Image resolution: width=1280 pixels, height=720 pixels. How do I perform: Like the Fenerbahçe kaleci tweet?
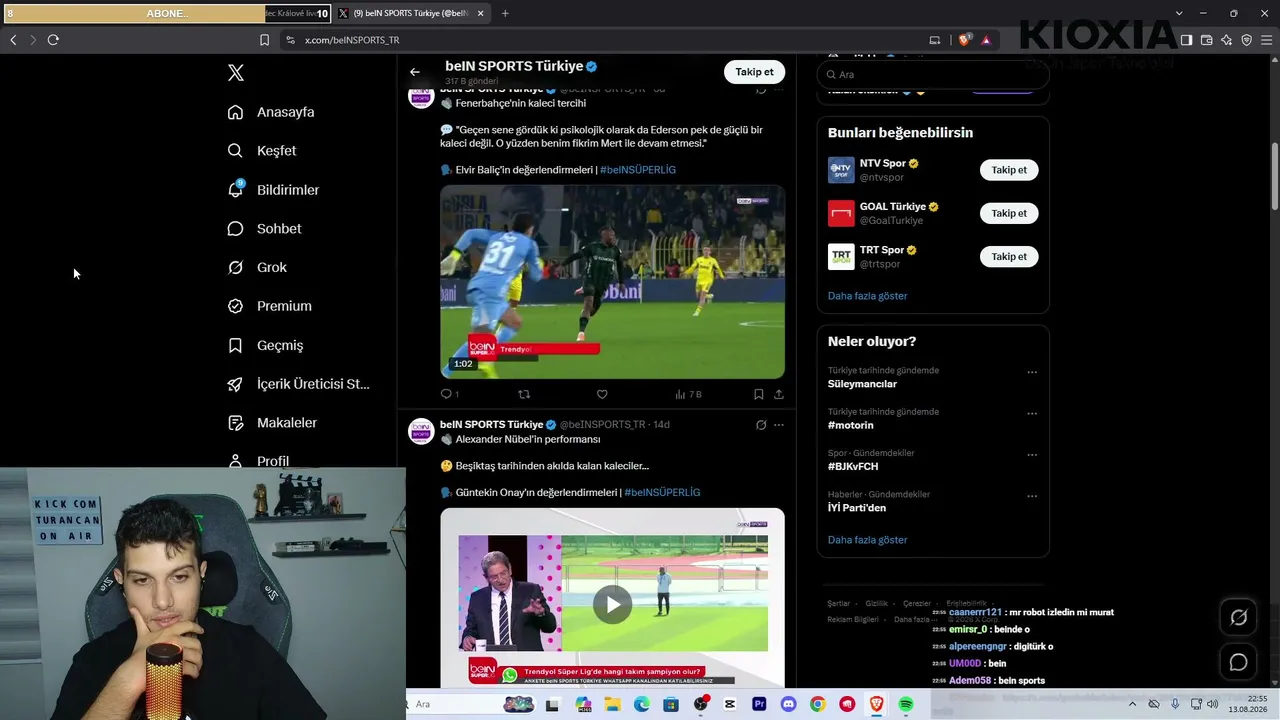tap(602, 394)
